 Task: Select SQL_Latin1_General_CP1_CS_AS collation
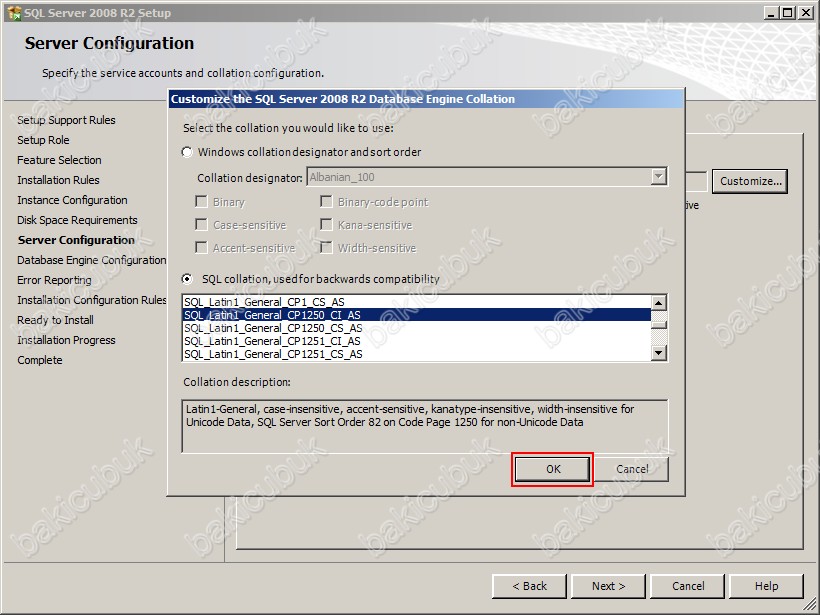pyautogui.click(x=416, y=302)
